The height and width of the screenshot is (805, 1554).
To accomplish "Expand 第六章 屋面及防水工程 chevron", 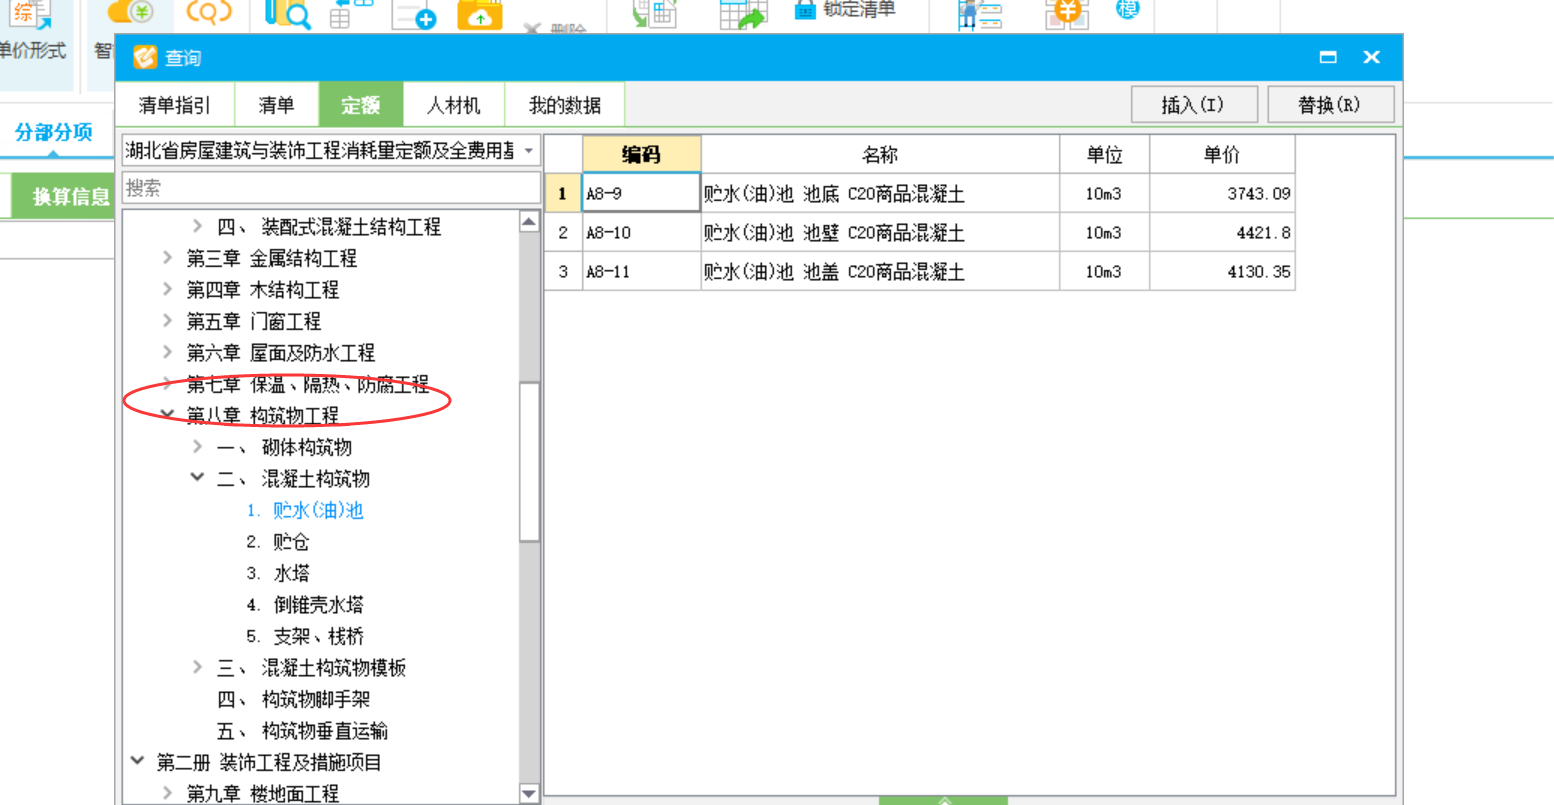I will 167,352.
